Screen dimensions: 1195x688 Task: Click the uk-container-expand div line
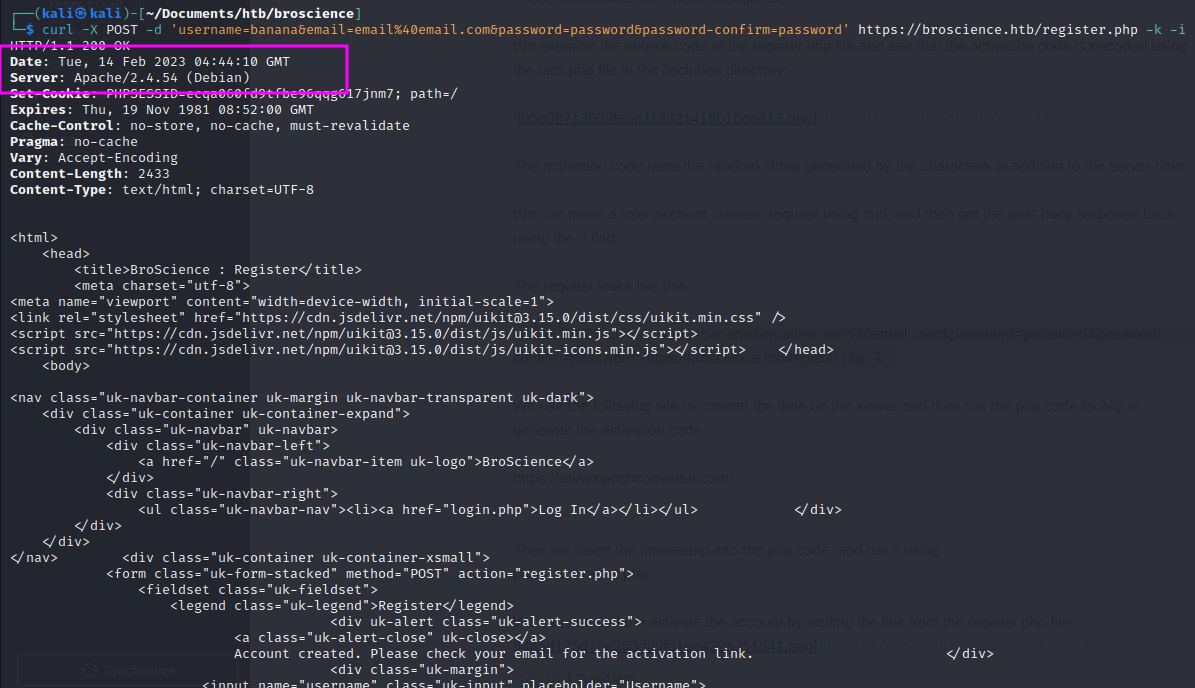226,414
